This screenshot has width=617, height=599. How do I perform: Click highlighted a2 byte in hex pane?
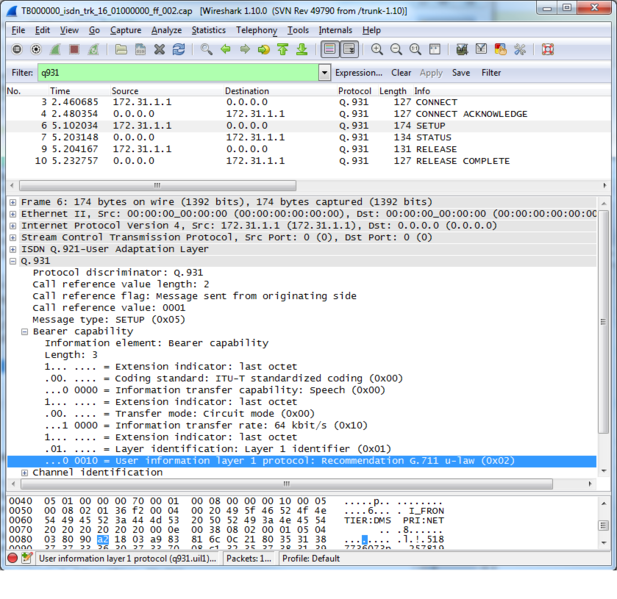pyautogui.click(x=103, y=539)
